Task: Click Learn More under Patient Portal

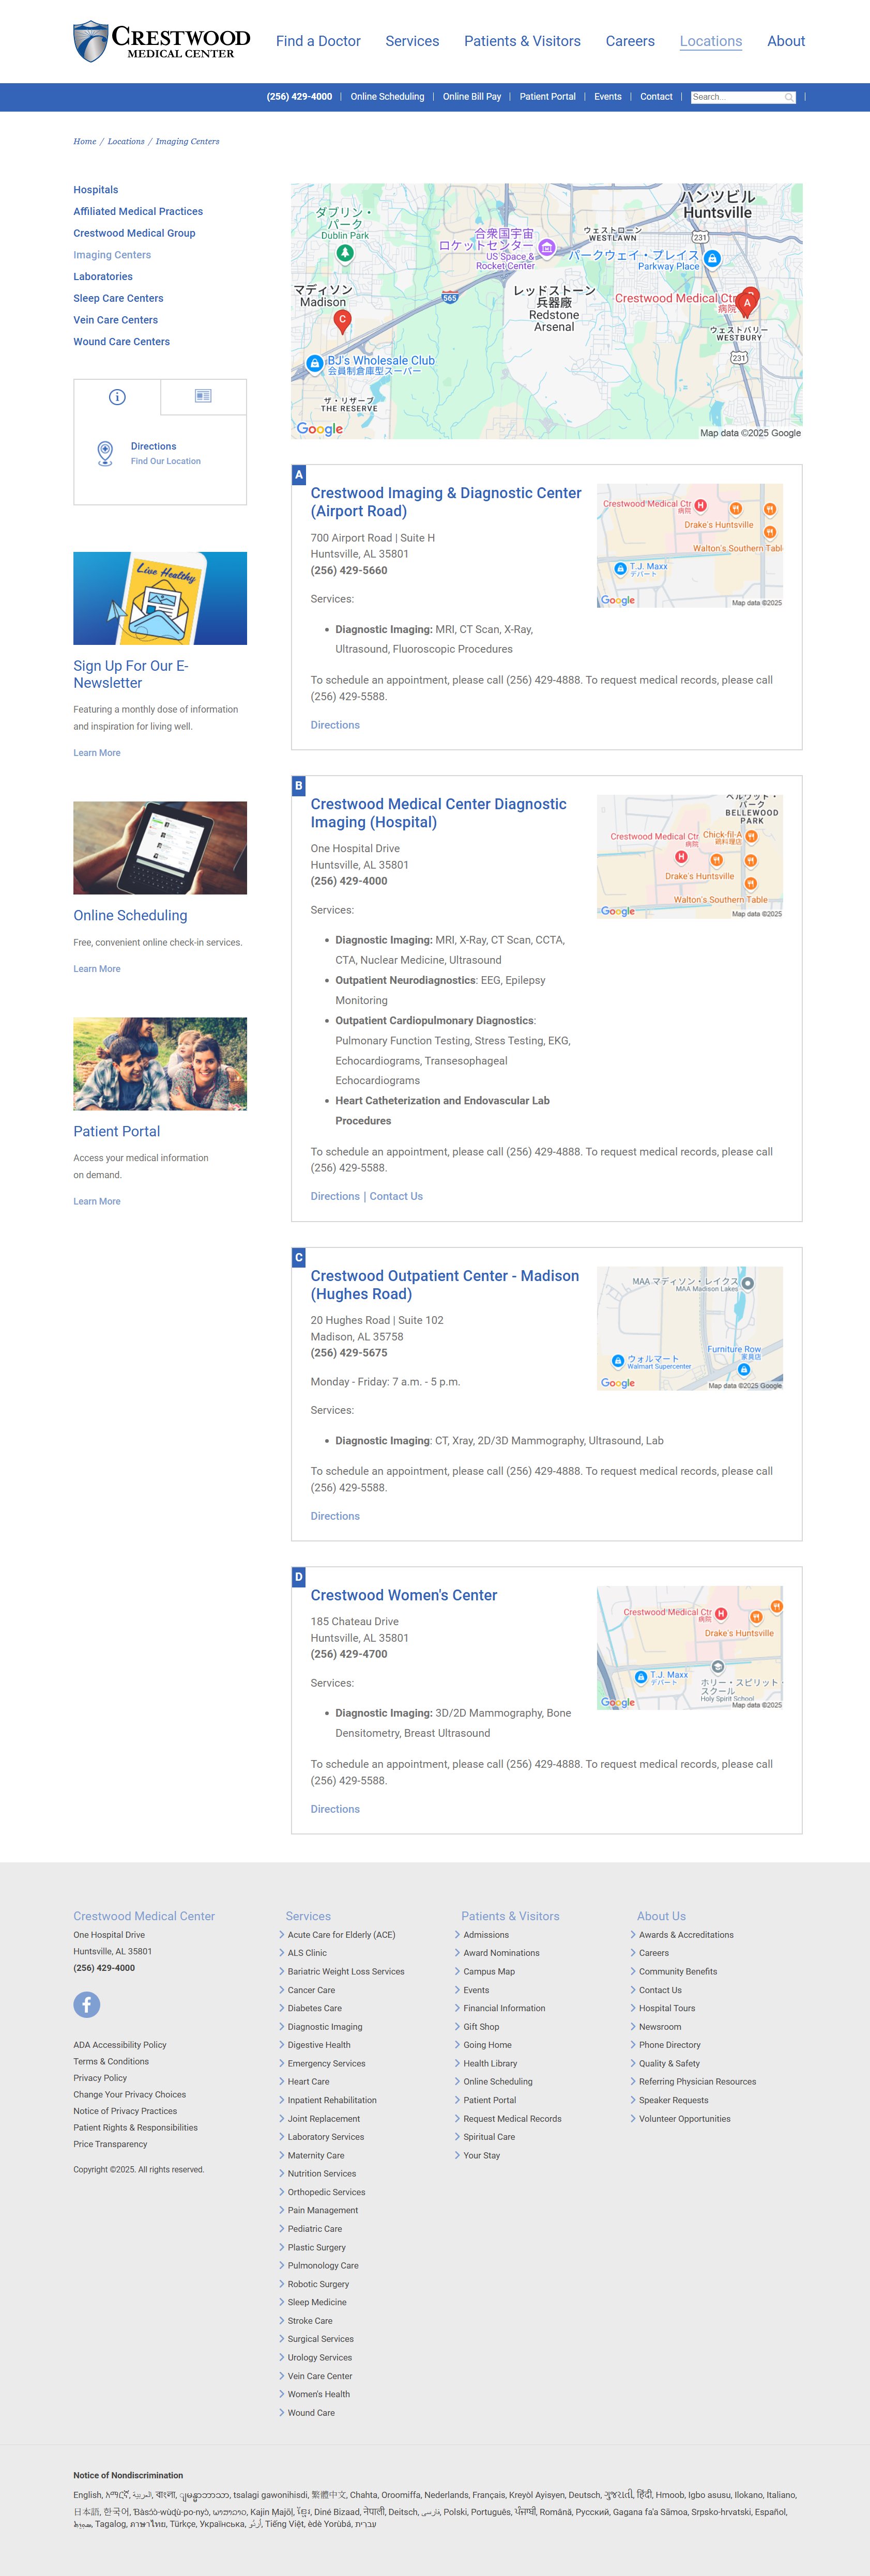Action: tap(97, 1202)
